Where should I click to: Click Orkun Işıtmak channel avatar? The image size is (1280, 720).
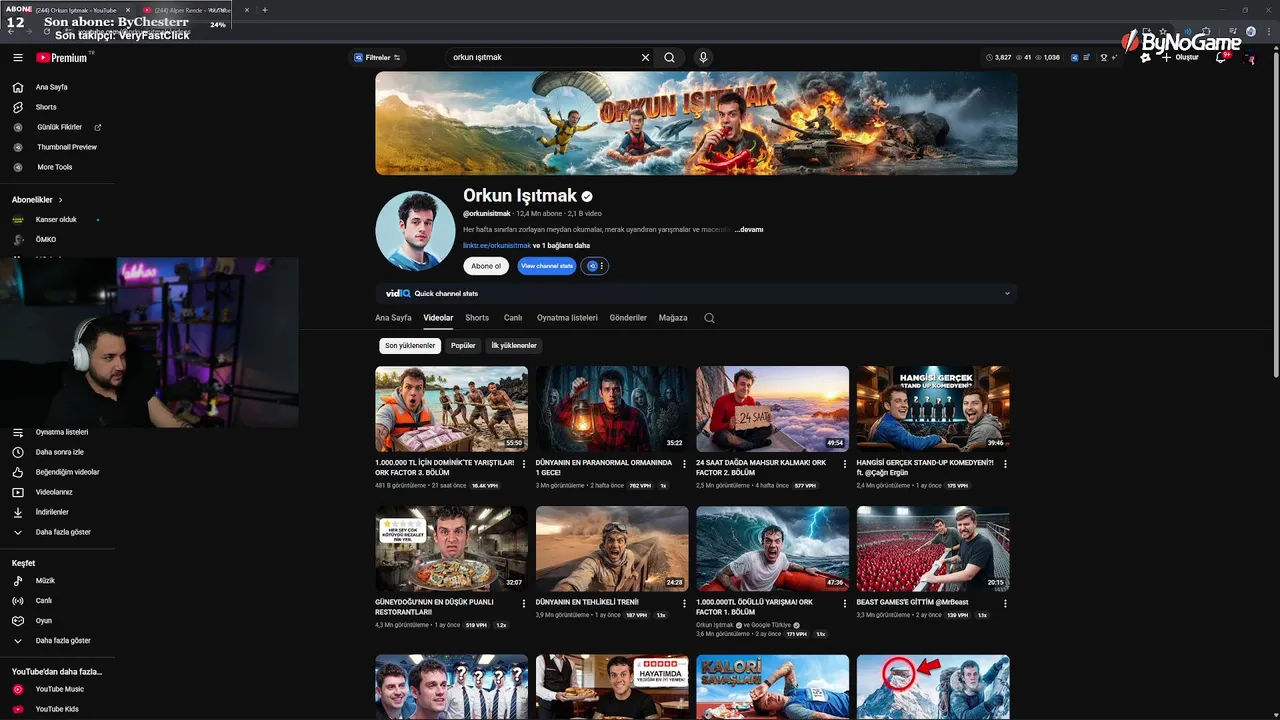(415, 231)
